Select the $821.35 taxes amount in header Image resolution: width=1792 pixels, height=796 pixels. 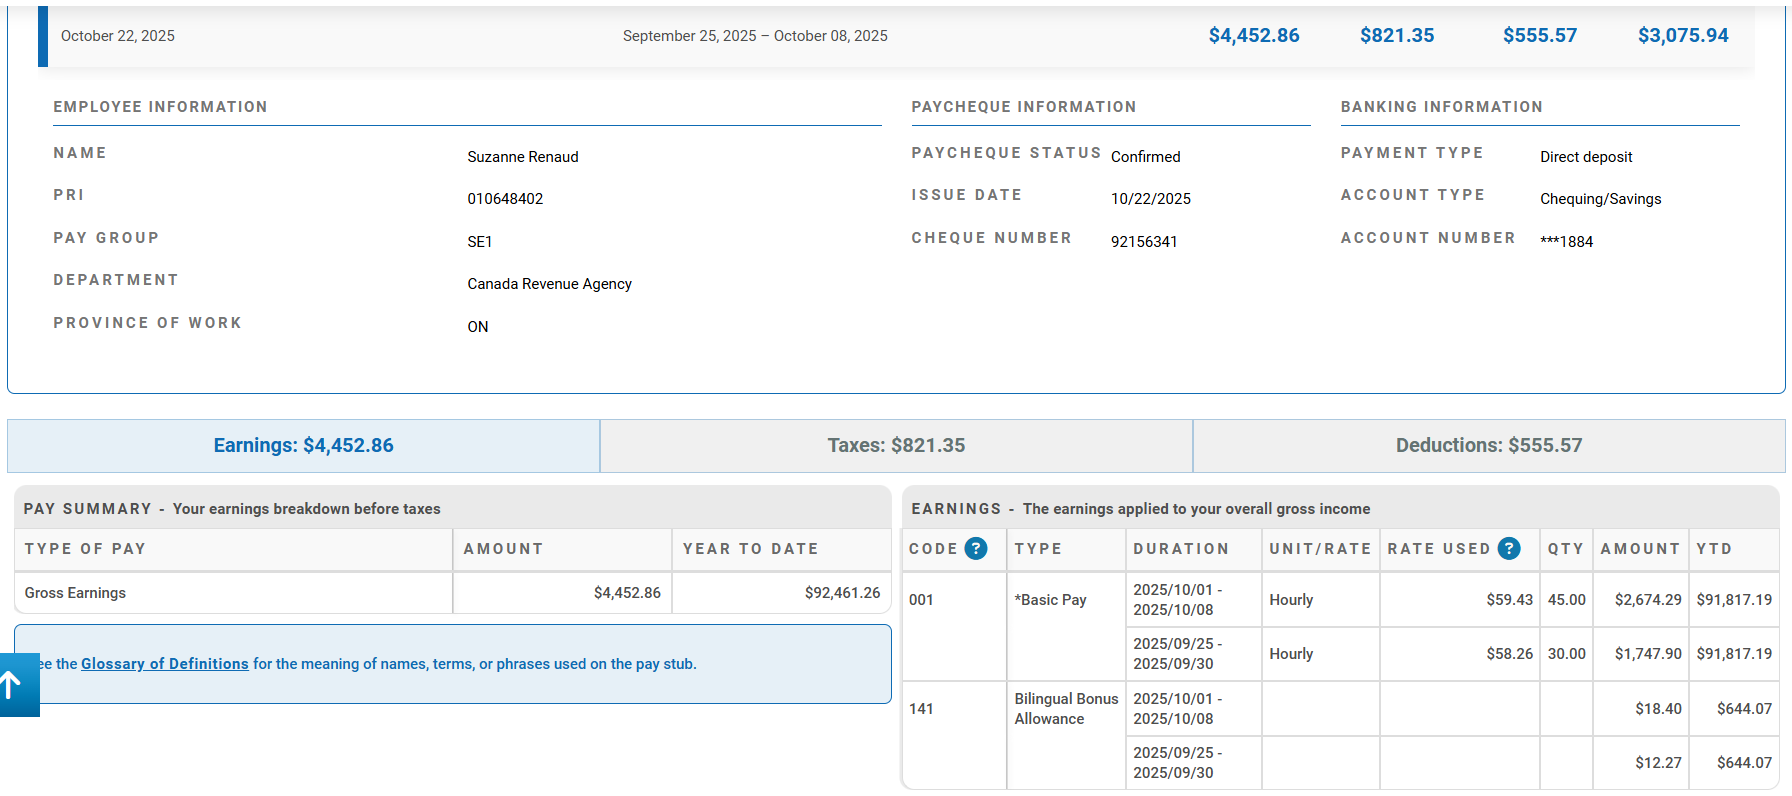(x=1396, y=36)
